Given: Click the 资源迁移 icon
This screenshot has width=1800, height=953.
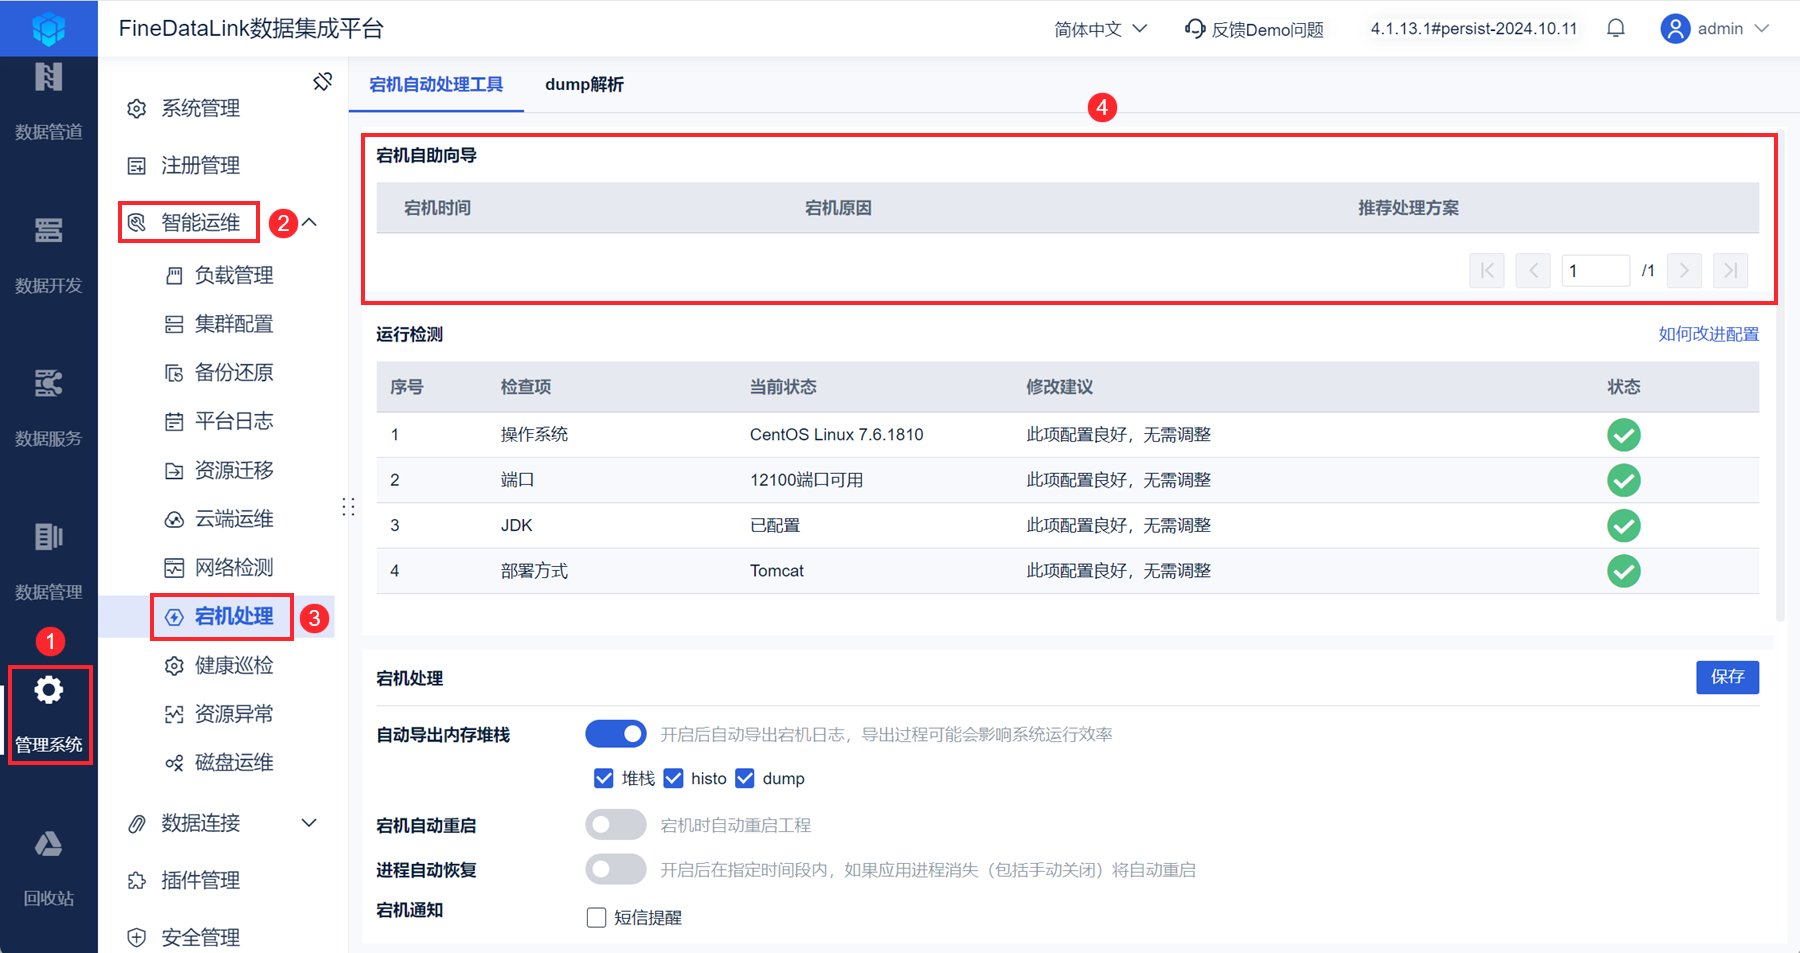Looking at the screenshot, I should tap(174, 470).
